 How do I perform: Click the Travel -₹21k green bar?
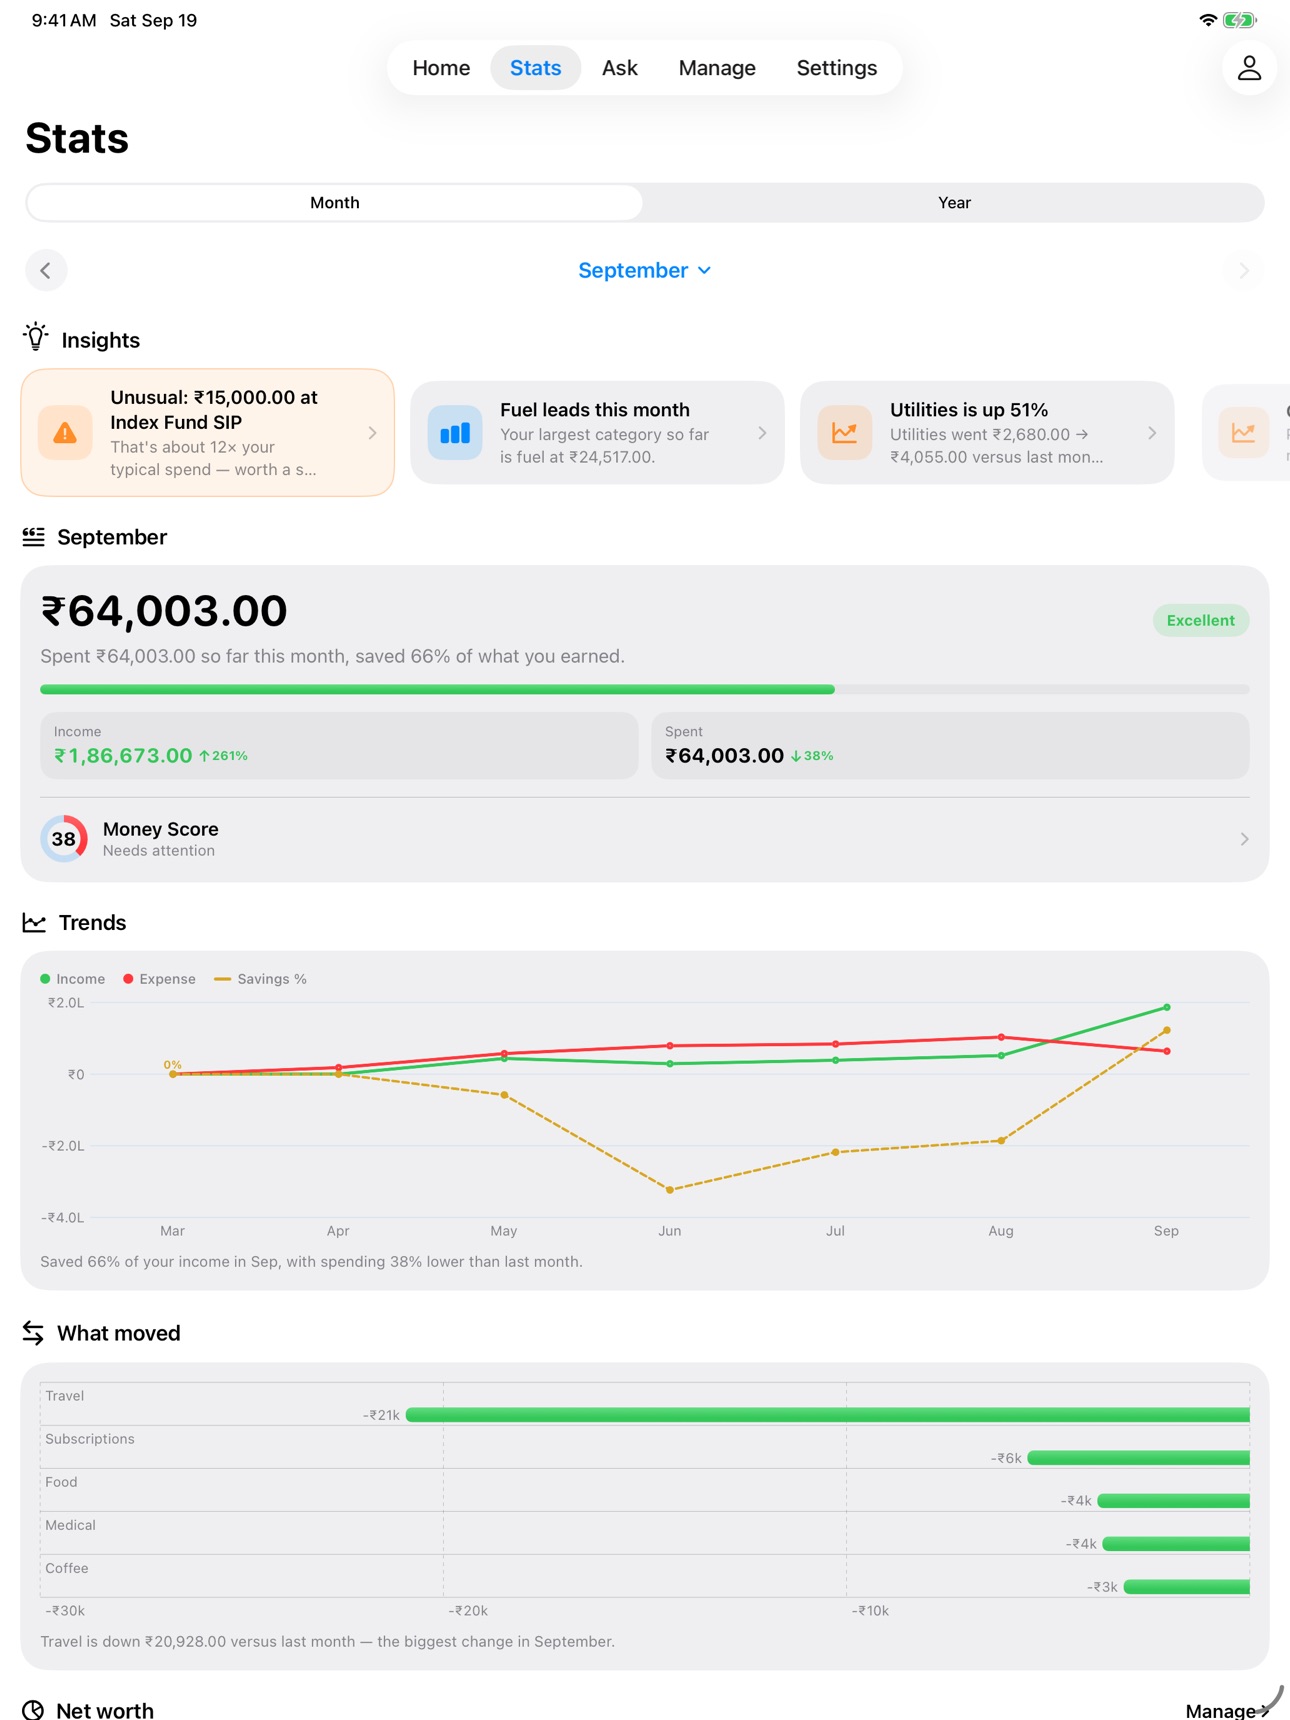(828, 1414)
